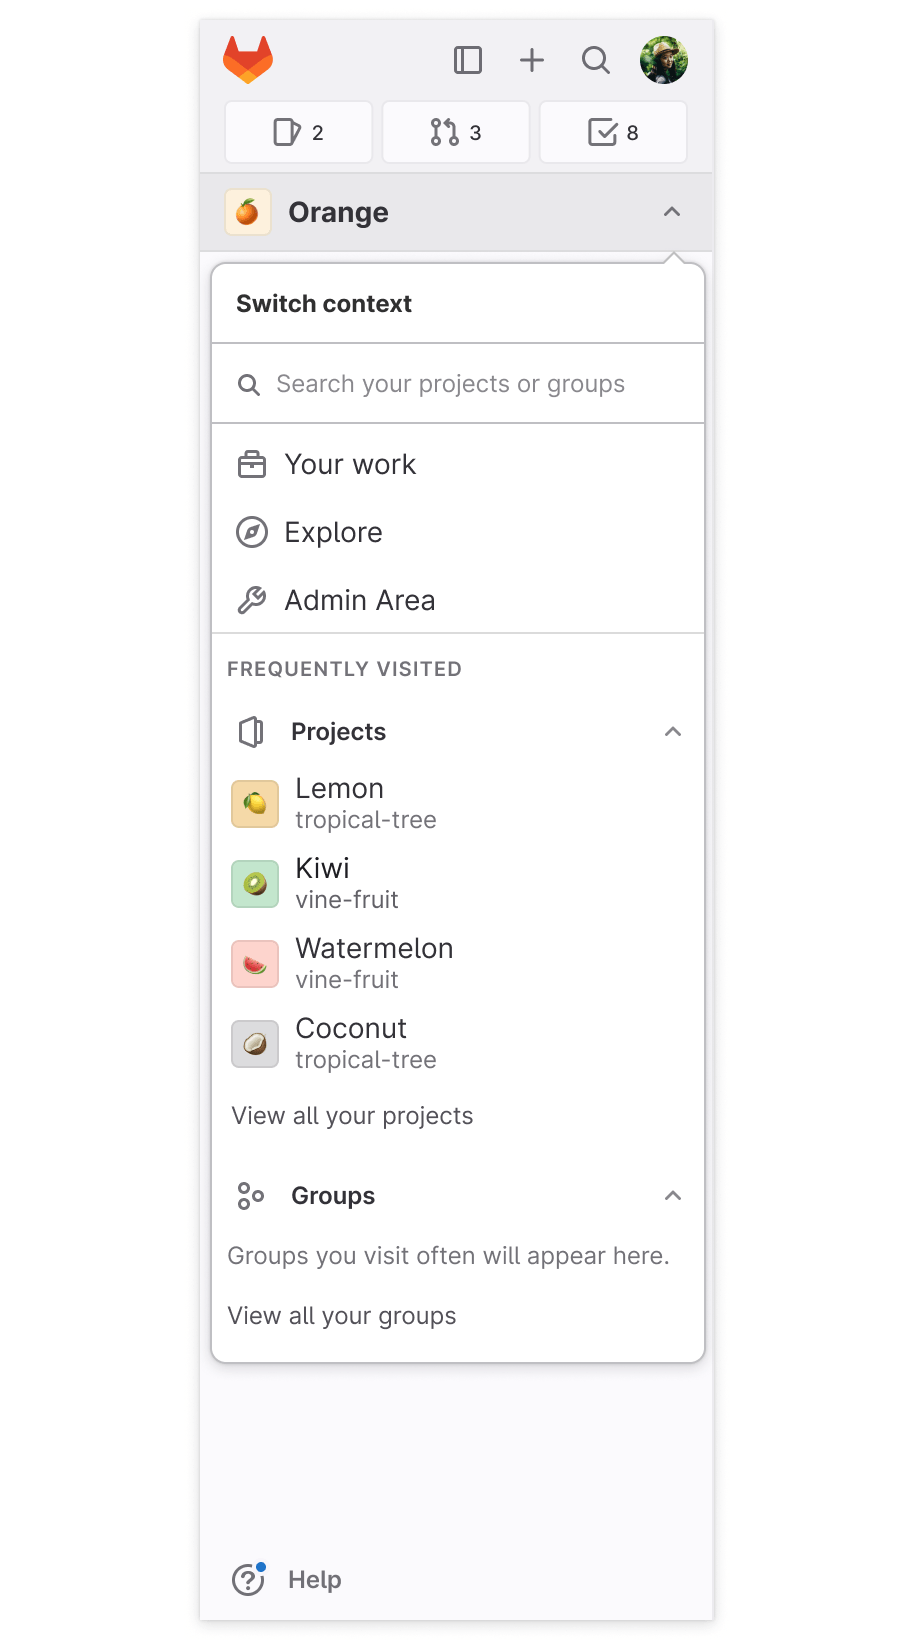Open the Admin Area with the wrench icon

(x=359, y=599)
